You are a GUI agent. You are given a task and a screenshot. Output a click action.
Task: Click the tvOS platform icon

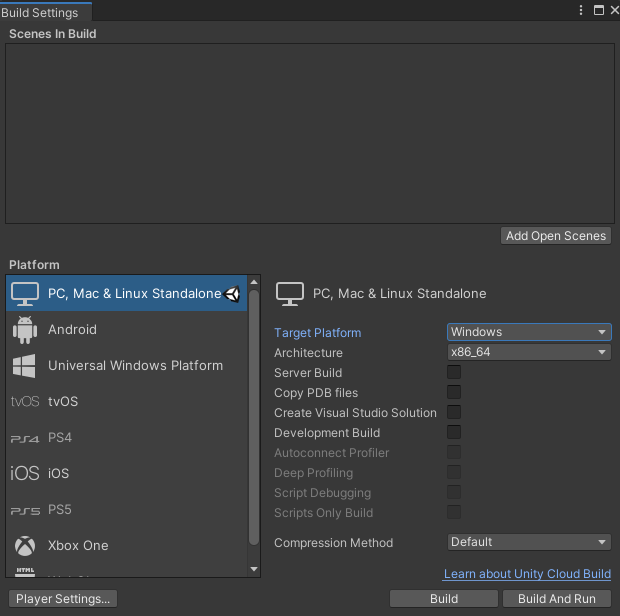tap(25, 401)
